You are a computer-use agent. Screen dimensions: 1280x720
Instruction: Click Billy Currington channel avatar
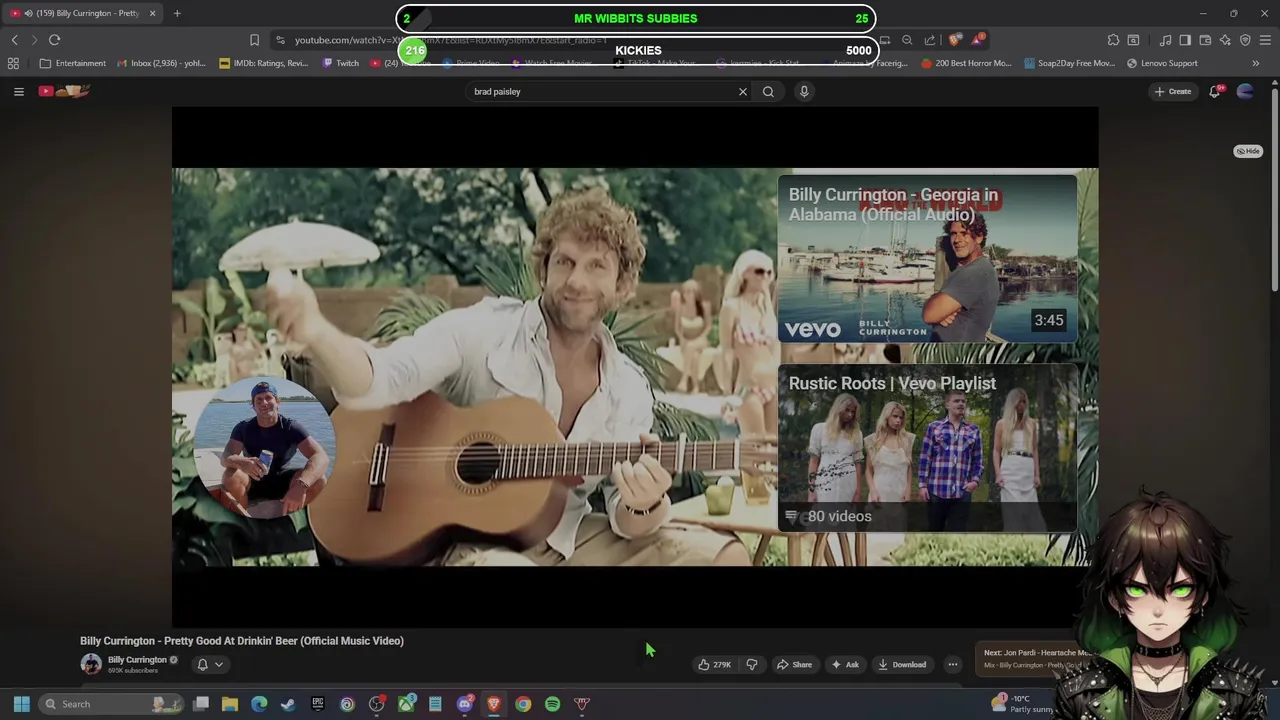(91, 664)
